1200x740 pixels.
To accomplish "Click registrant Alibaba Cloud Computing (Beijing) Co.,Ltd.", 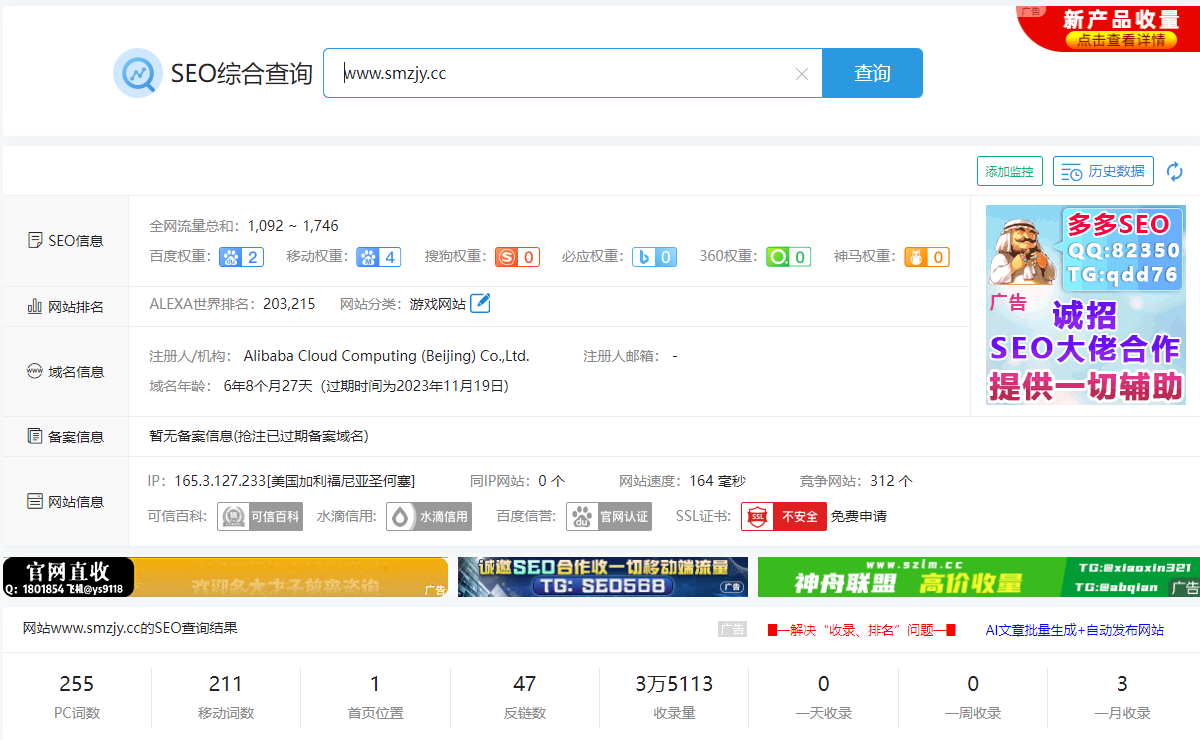I will coord(387,356).
